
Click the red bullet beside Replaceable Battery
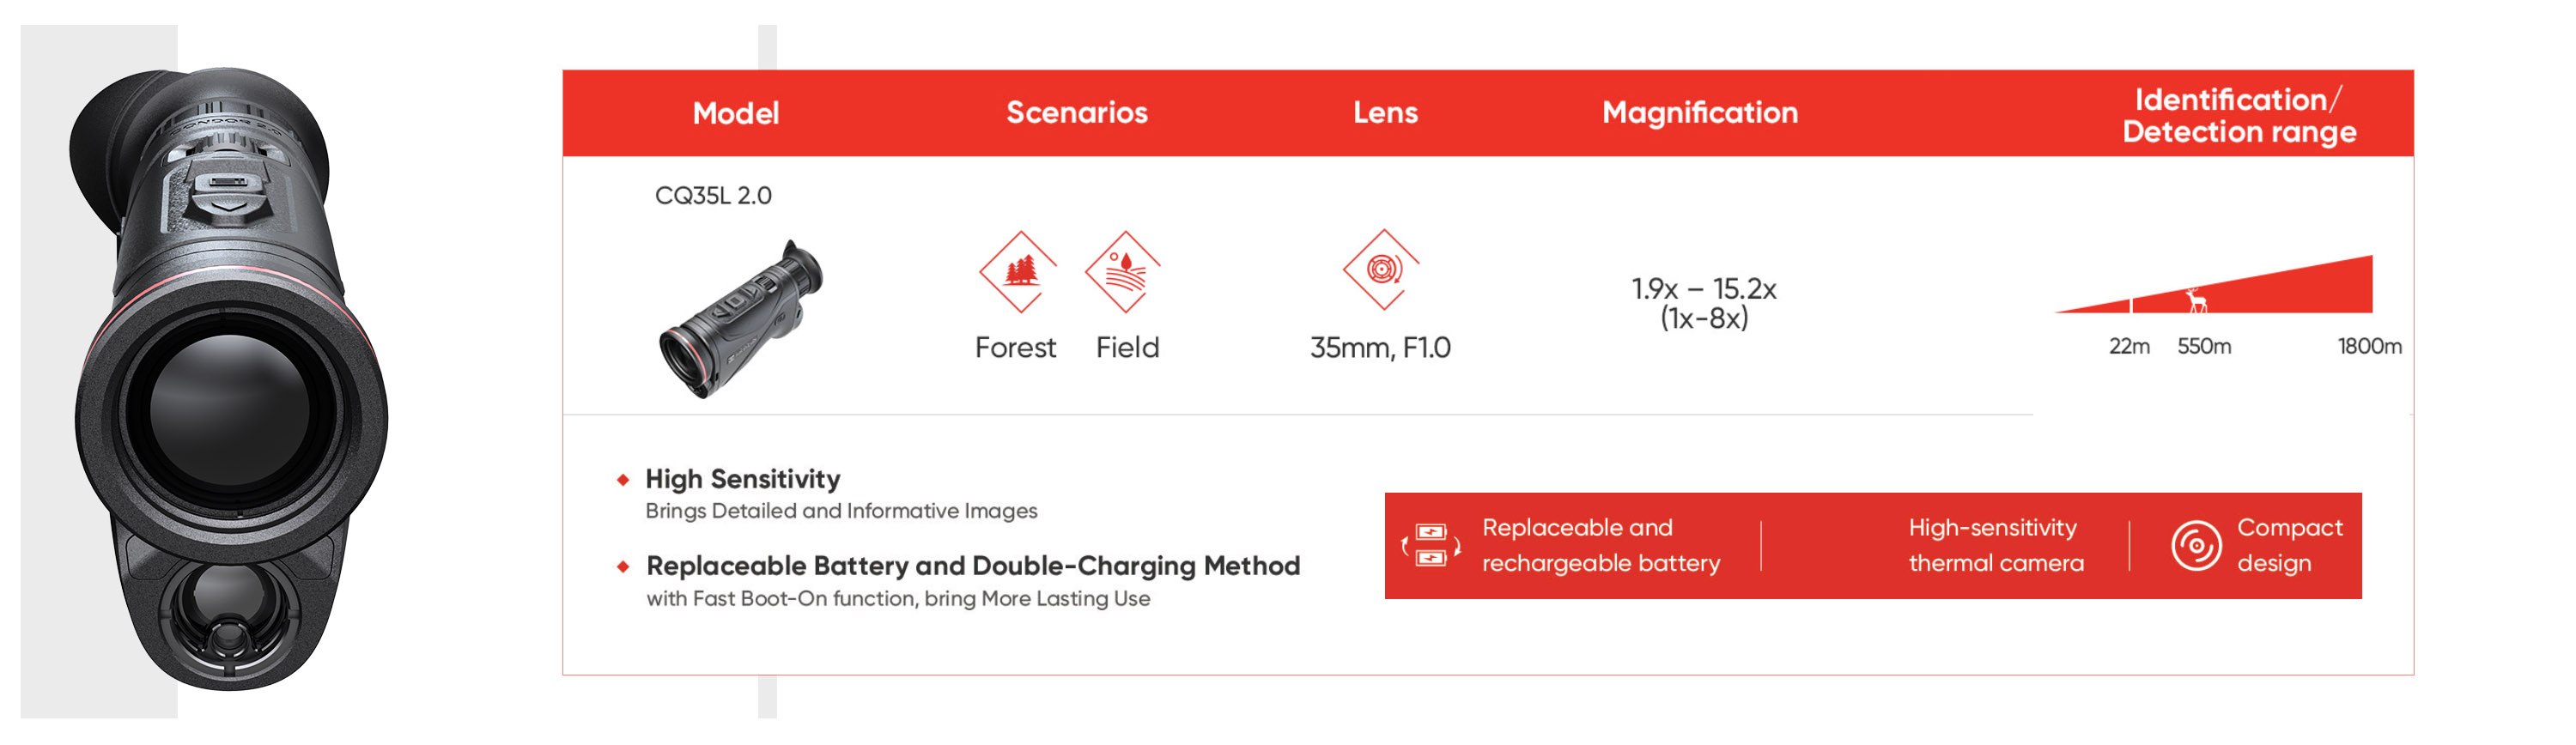(x=623, y=567)
